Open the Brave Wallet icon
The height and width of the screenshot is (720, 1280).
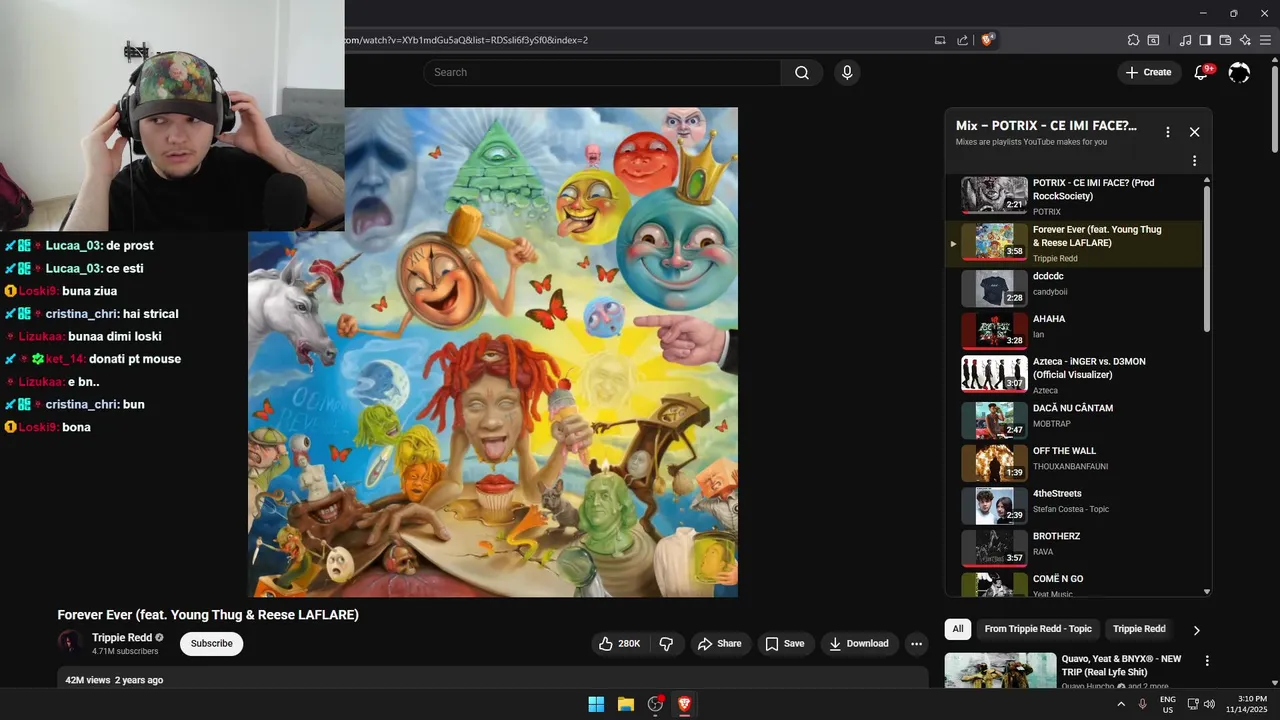click(x=1225, y=40)
